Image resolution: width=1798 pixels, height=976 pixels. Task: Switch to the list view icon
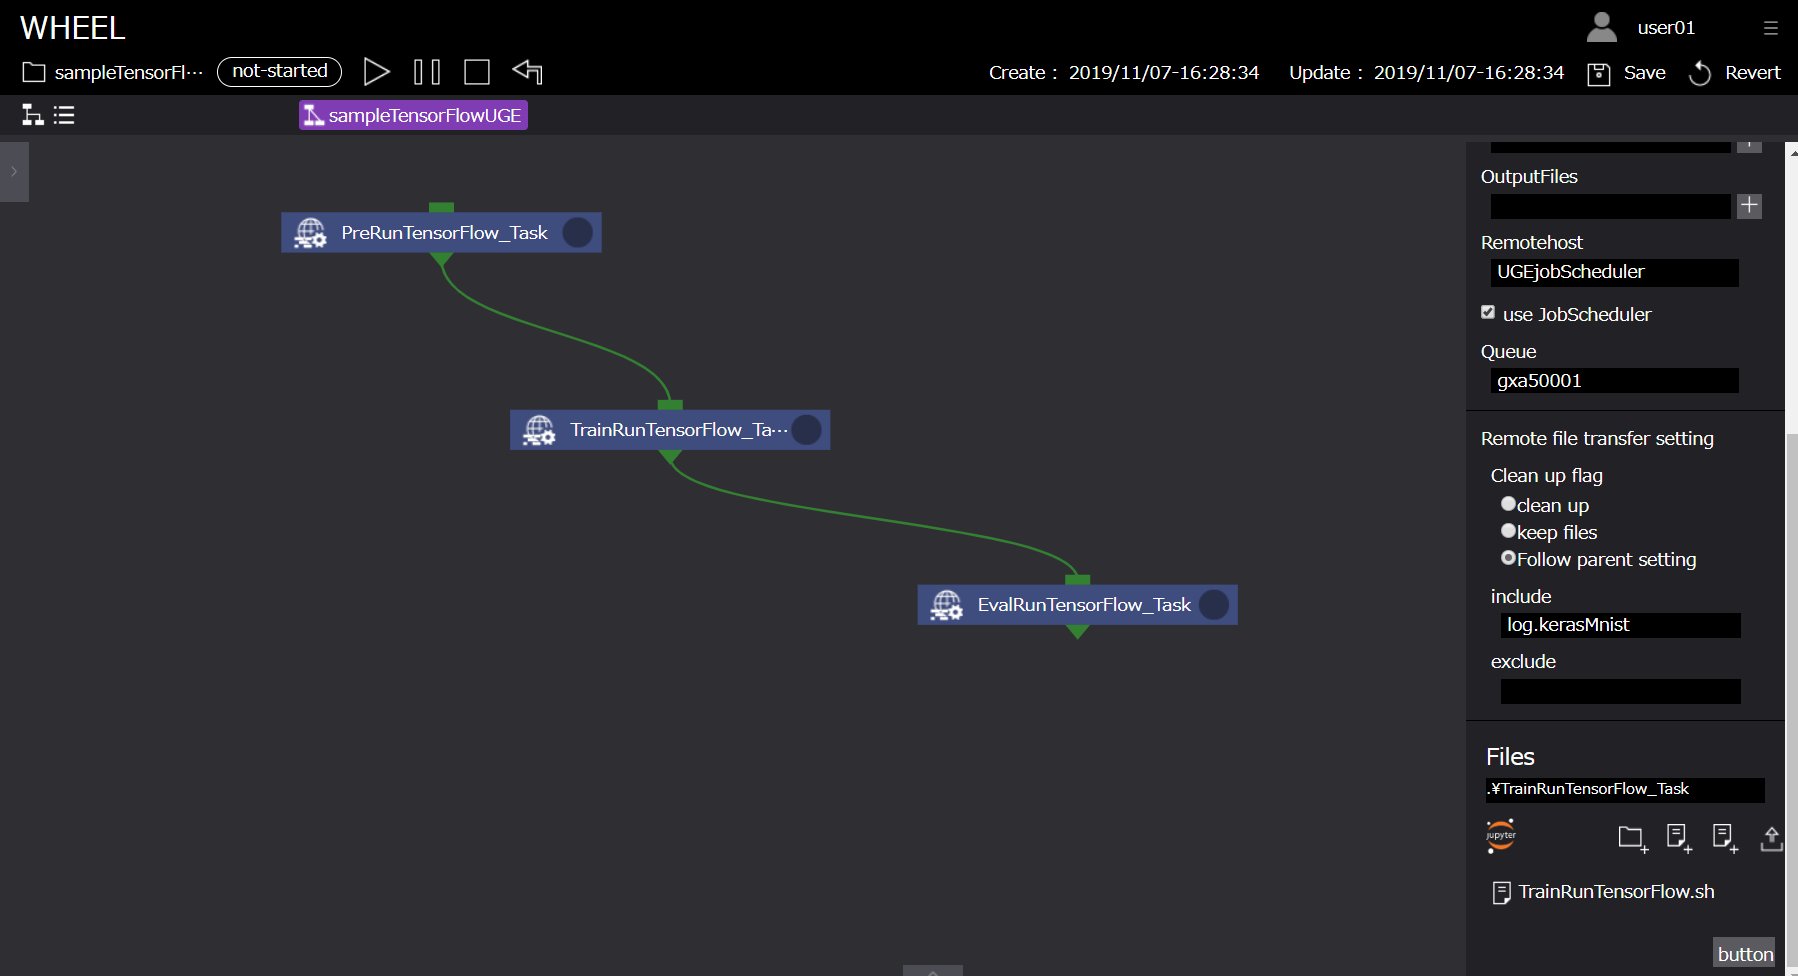click(x=64, y=115)
